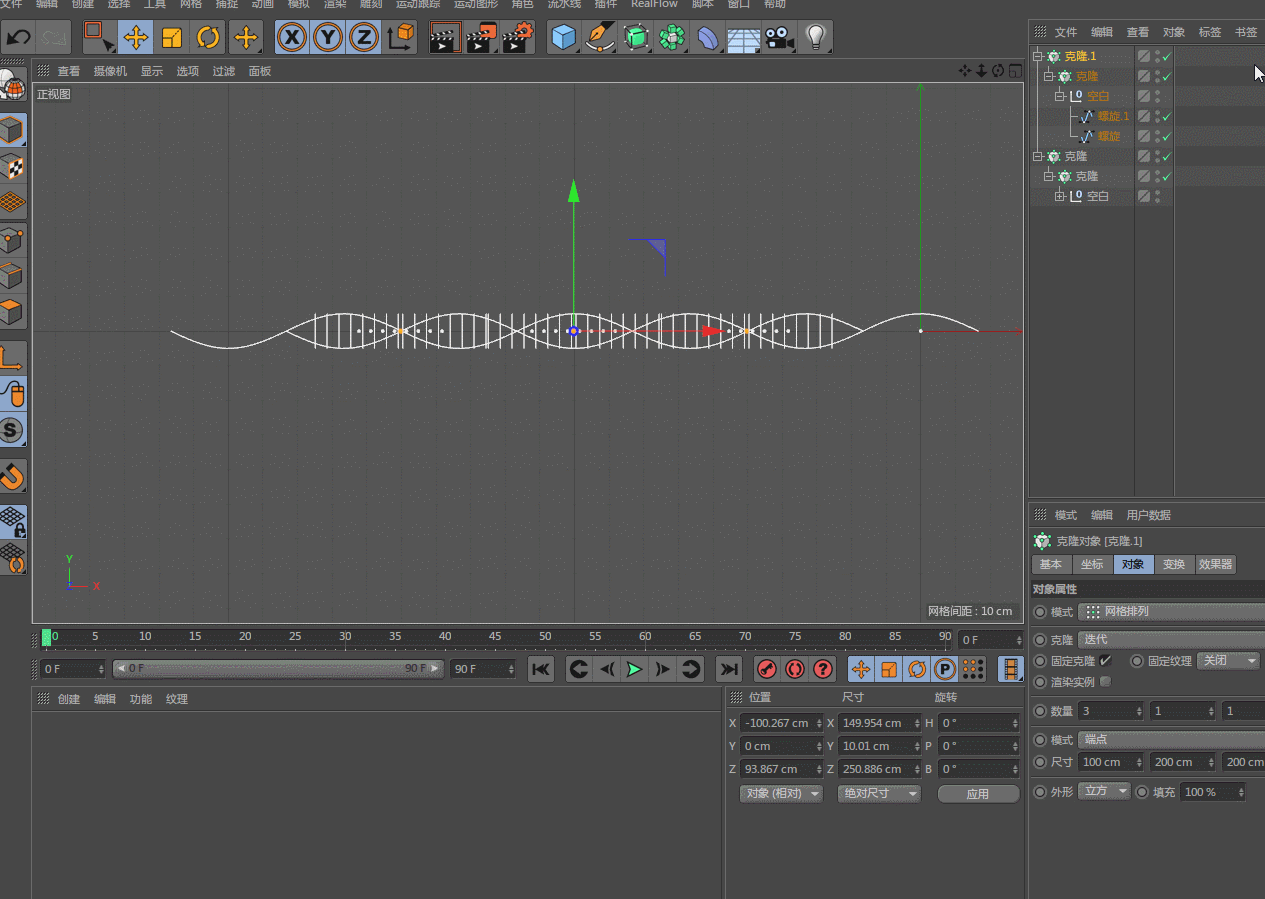Select the Rotate tool in top toolbar
1265x899 pixels.
(208, 38)
